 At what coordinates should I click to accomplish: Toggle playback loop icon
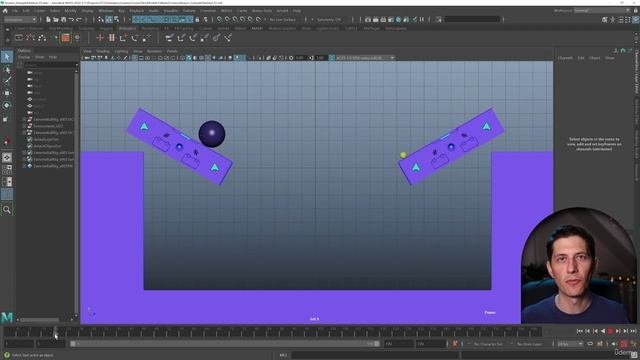[590, 344]
